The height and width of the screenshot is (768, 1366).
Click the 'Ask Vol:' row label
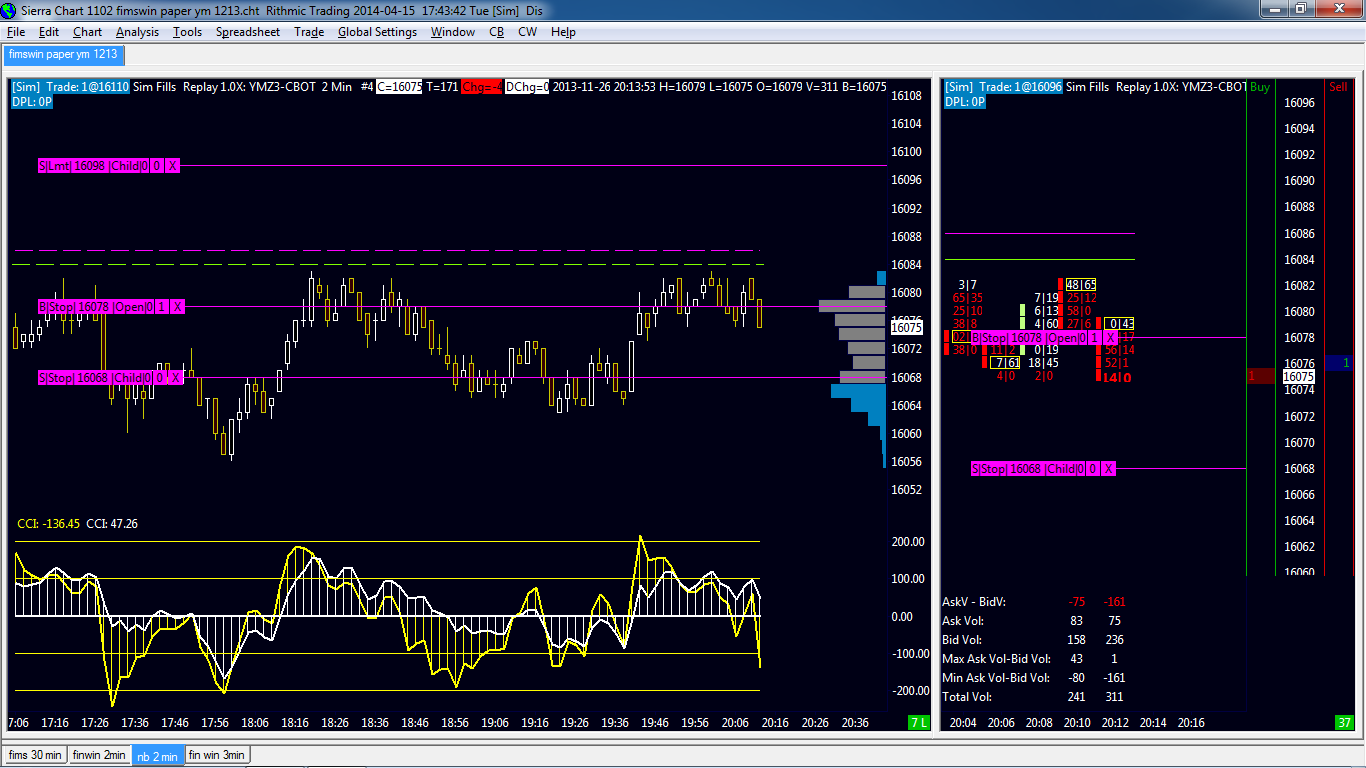click(965, 621)
